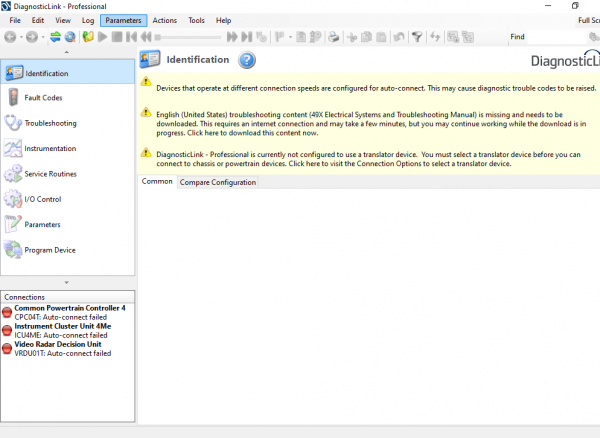Click the toolbar icon right of flag dropdown

coord(302,37)
